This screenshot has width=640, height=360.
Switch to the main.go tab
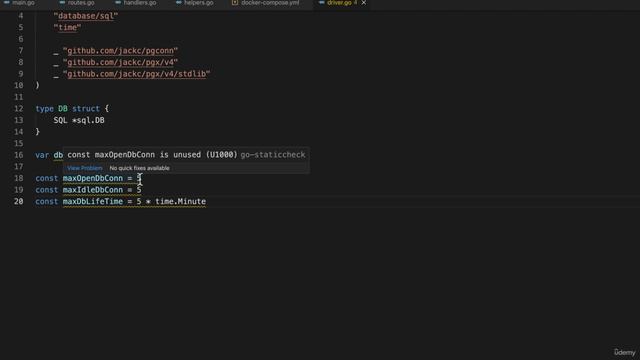point(23,3)
